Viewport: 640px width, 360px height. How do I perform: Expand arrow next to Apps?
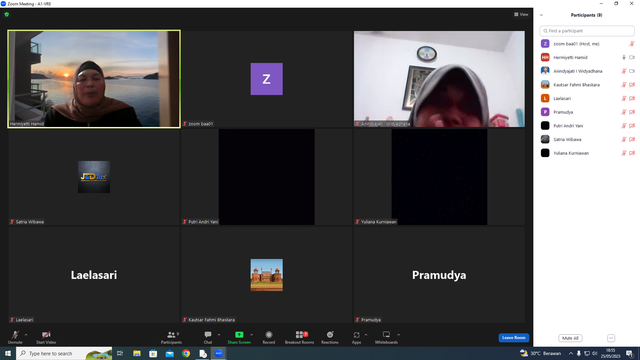click(x=366, y=335)
